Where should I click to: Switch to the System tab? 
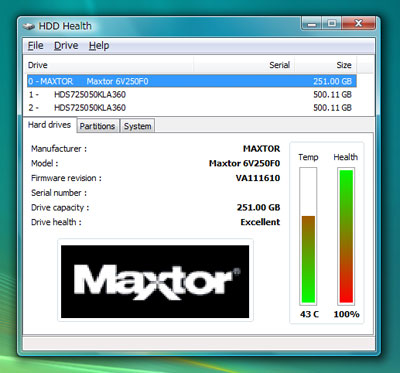point(137,126)
